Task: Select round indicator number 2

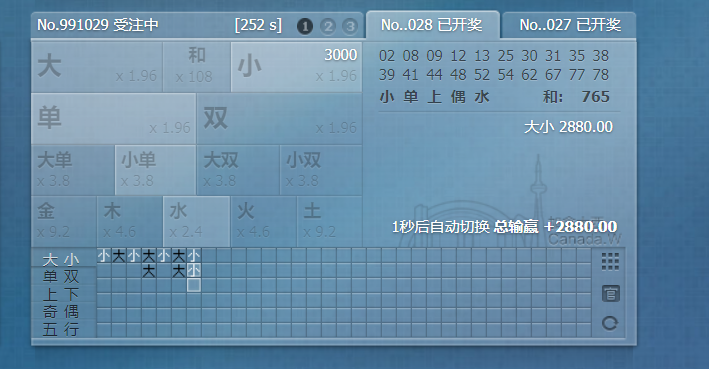Action: [x=328, y=26]
